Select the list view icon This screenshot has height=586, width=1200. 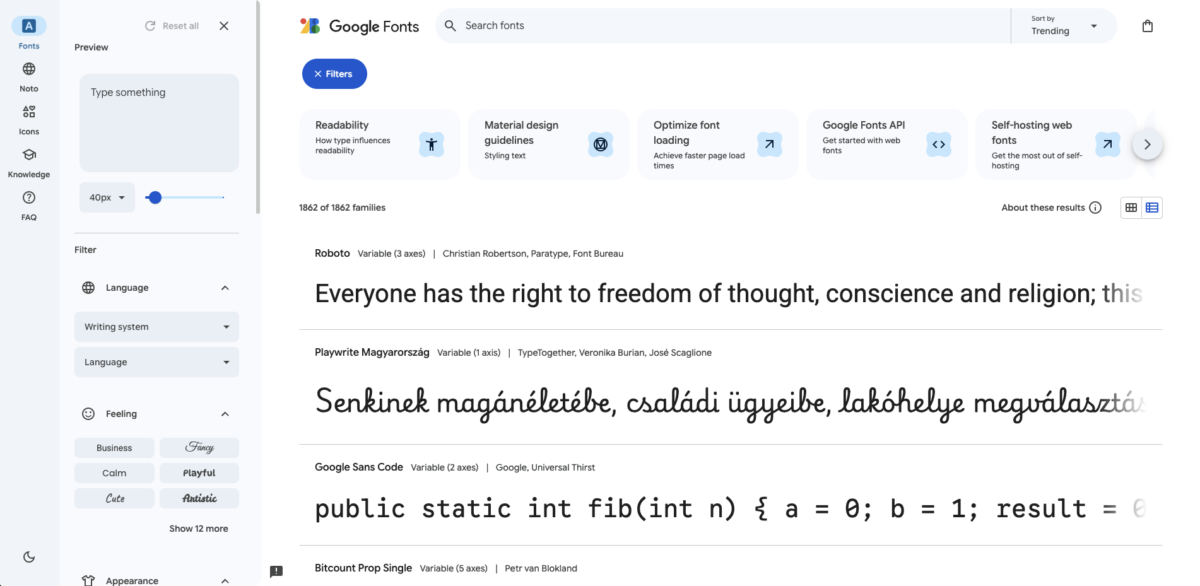click(x=1152, y=207)
